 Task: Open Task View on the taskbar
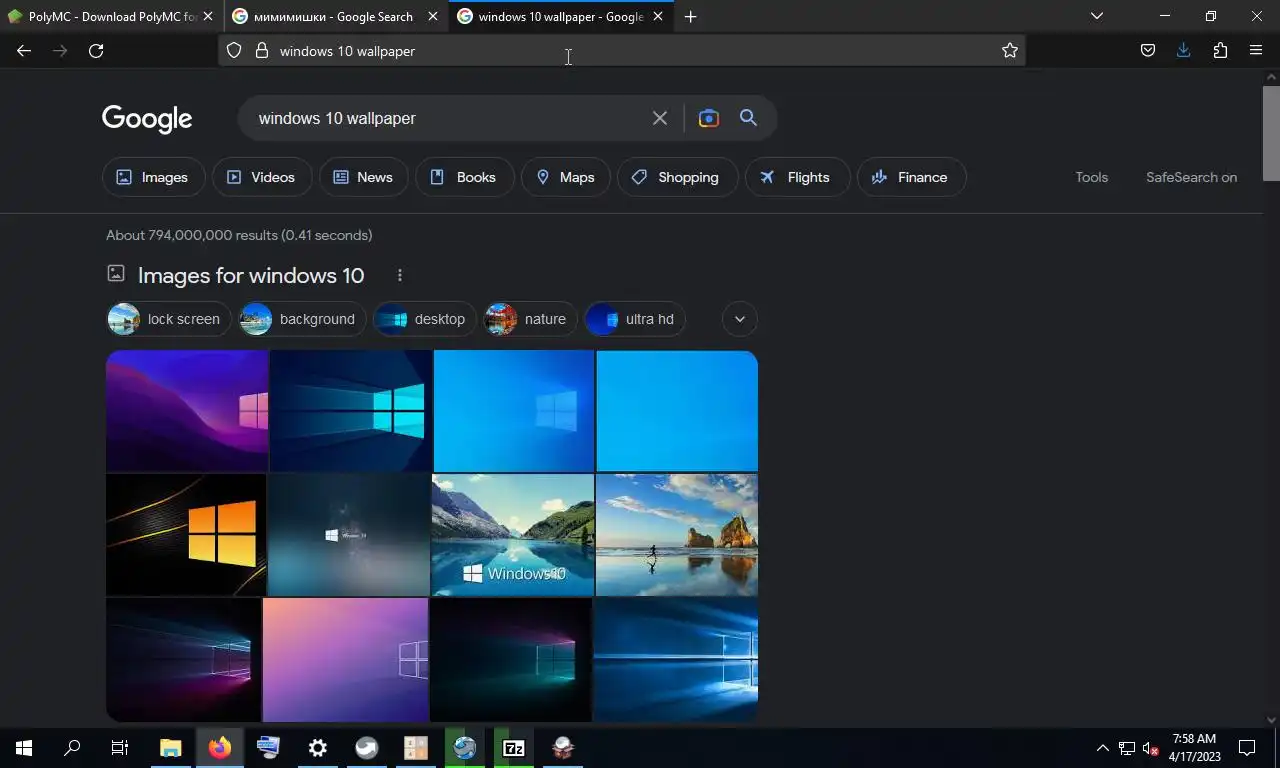120,748
